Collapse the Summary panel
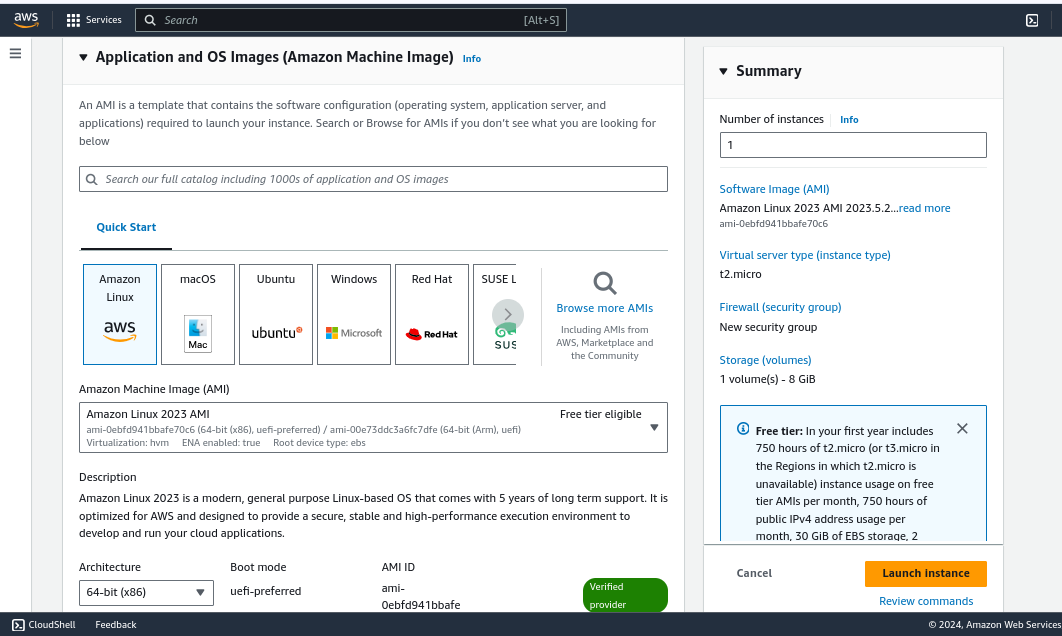The image size is (1062, 636). point(723,71)
